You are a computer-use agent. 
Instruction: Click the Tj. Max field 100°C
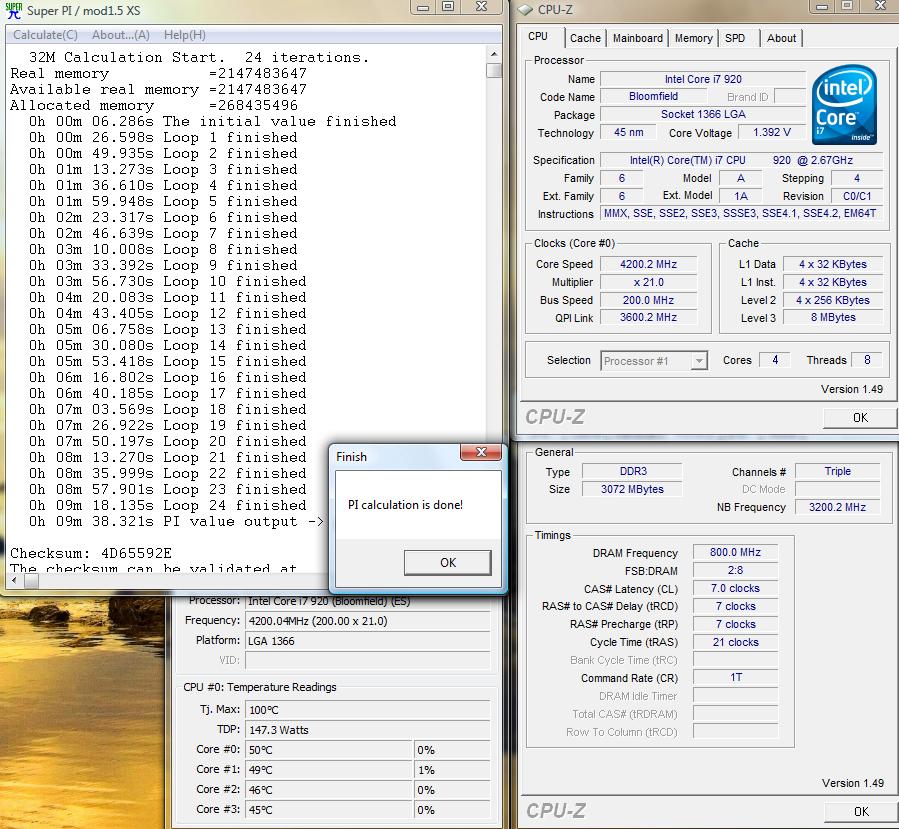368,710
